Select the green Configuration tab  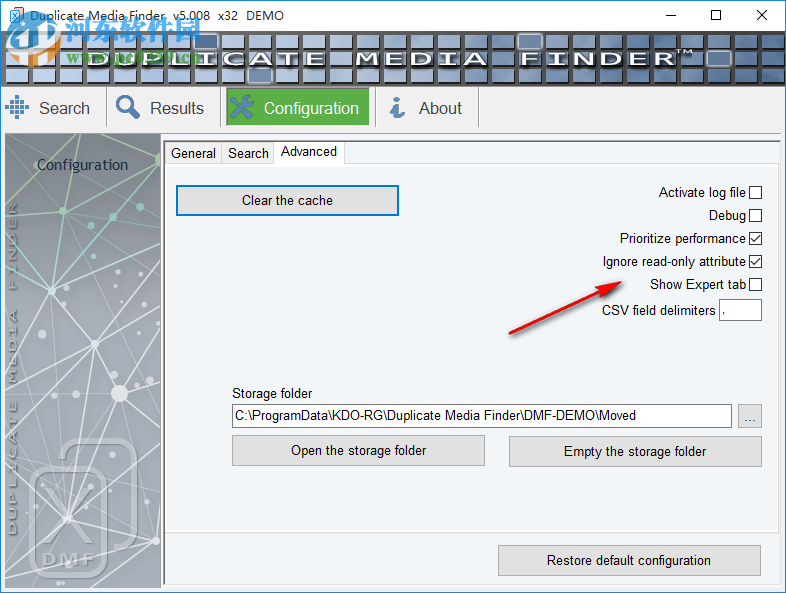[x=298, y=107]
